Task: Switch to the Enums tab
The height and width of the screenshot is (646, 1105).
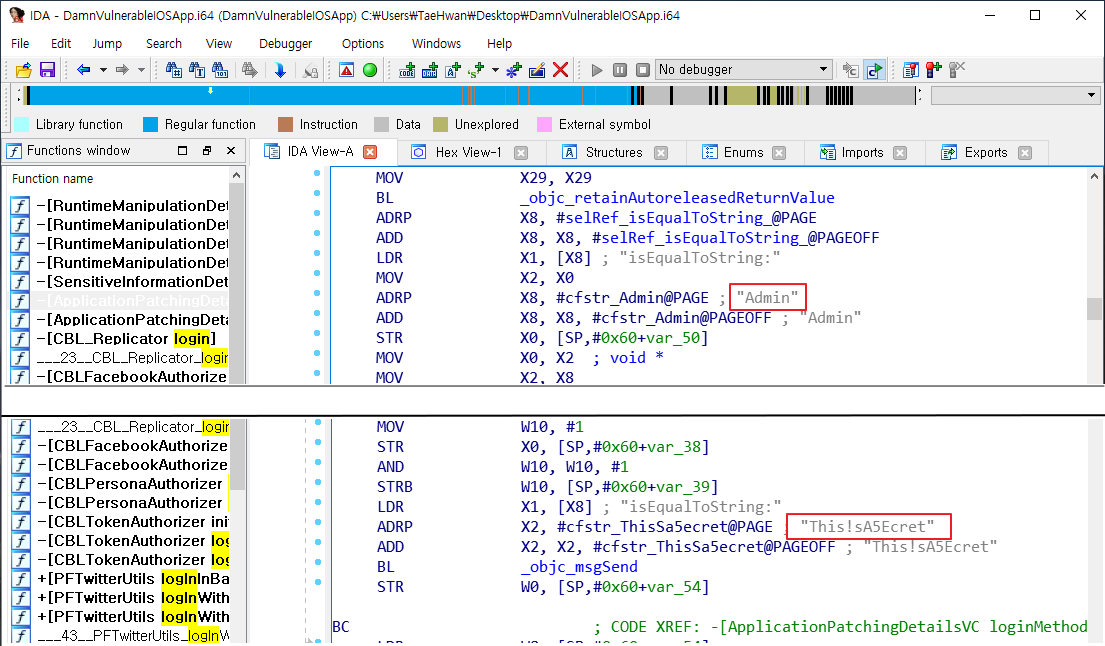Action: [743, 152]
